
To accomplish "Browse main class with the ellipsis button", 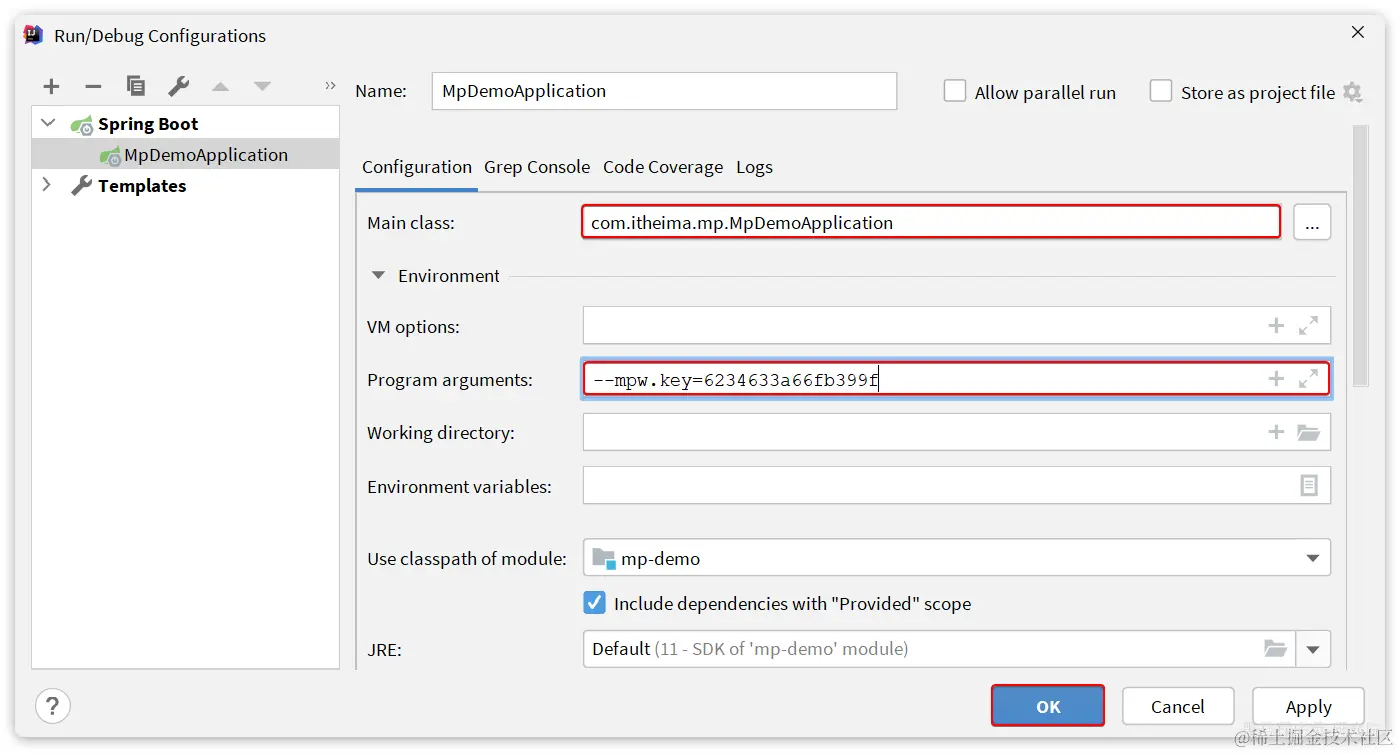I will tap(1312, 223).
